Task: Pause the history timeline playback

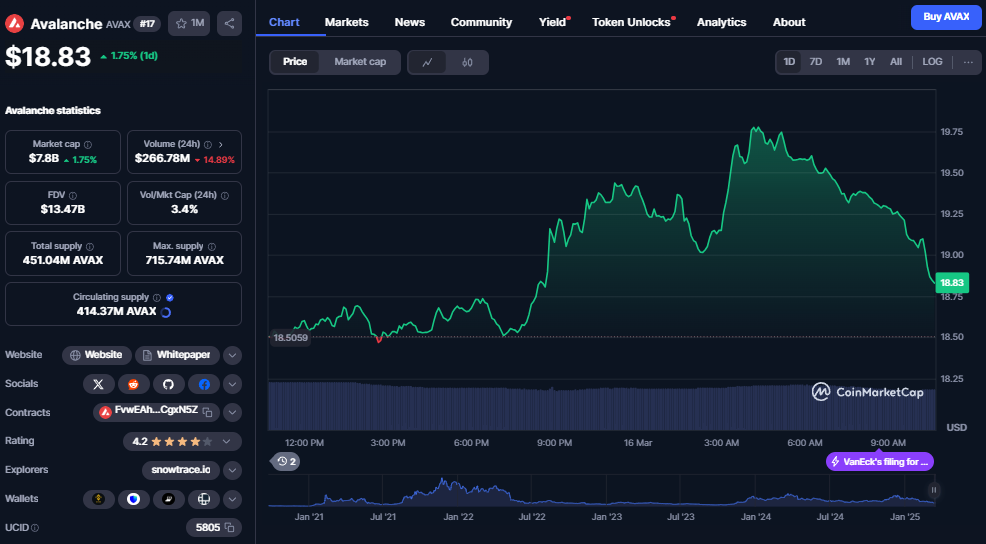Action: pyautogui.click(x=934, y=490)
